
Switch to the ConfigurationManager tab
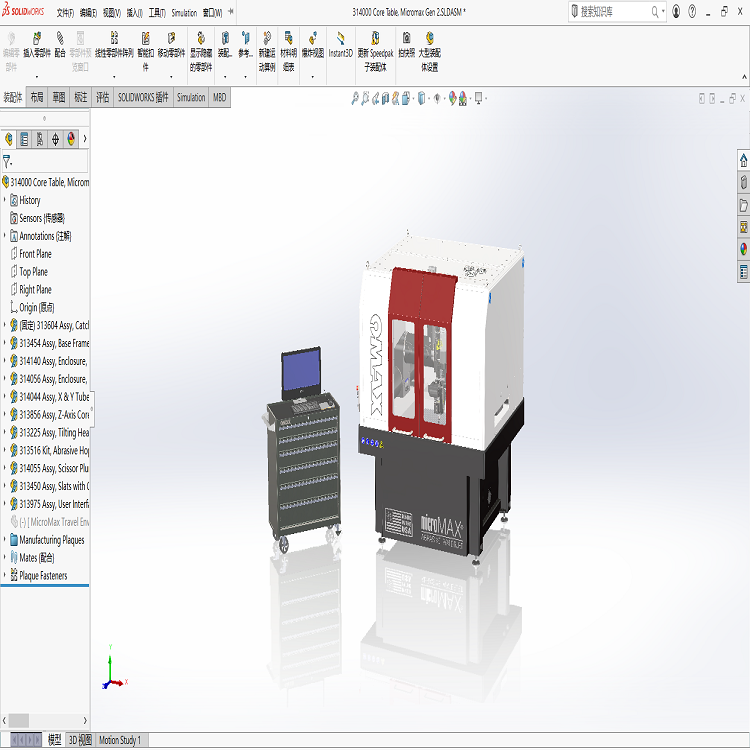coord(40,139)
